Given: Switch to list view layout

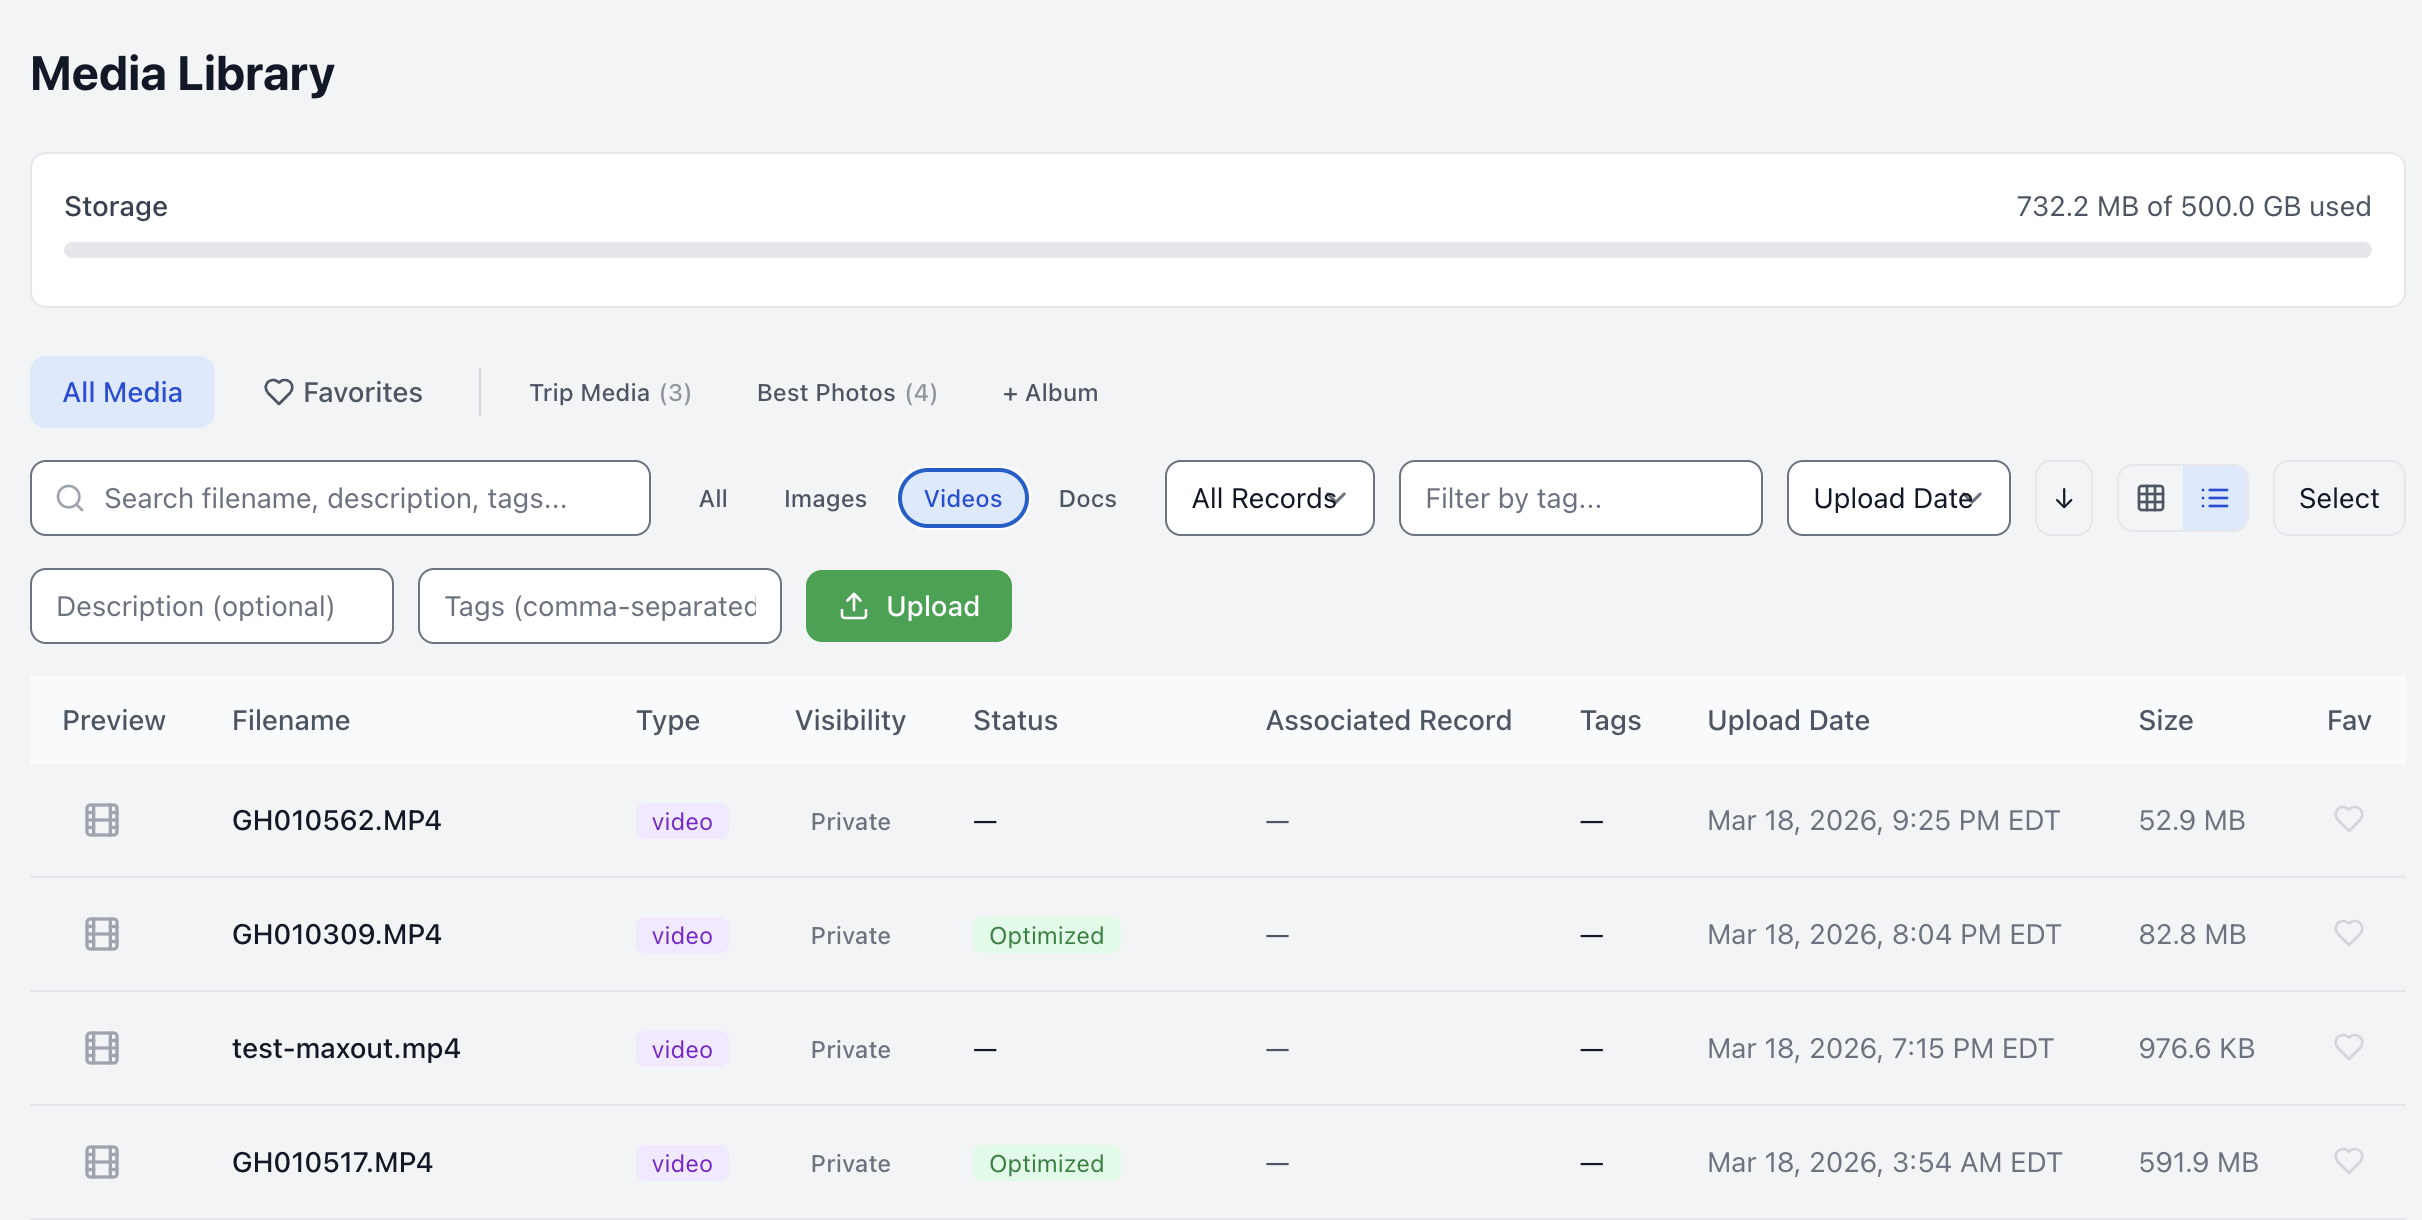Looking at the screenshot, I should click(x=2215, y=498).
